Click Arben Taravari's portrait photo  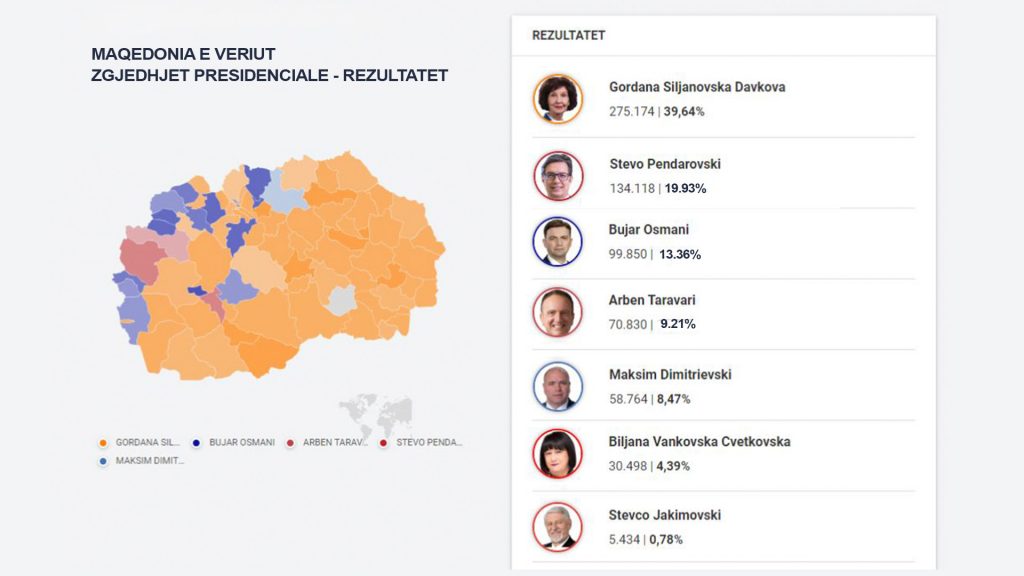coord(557,312)
